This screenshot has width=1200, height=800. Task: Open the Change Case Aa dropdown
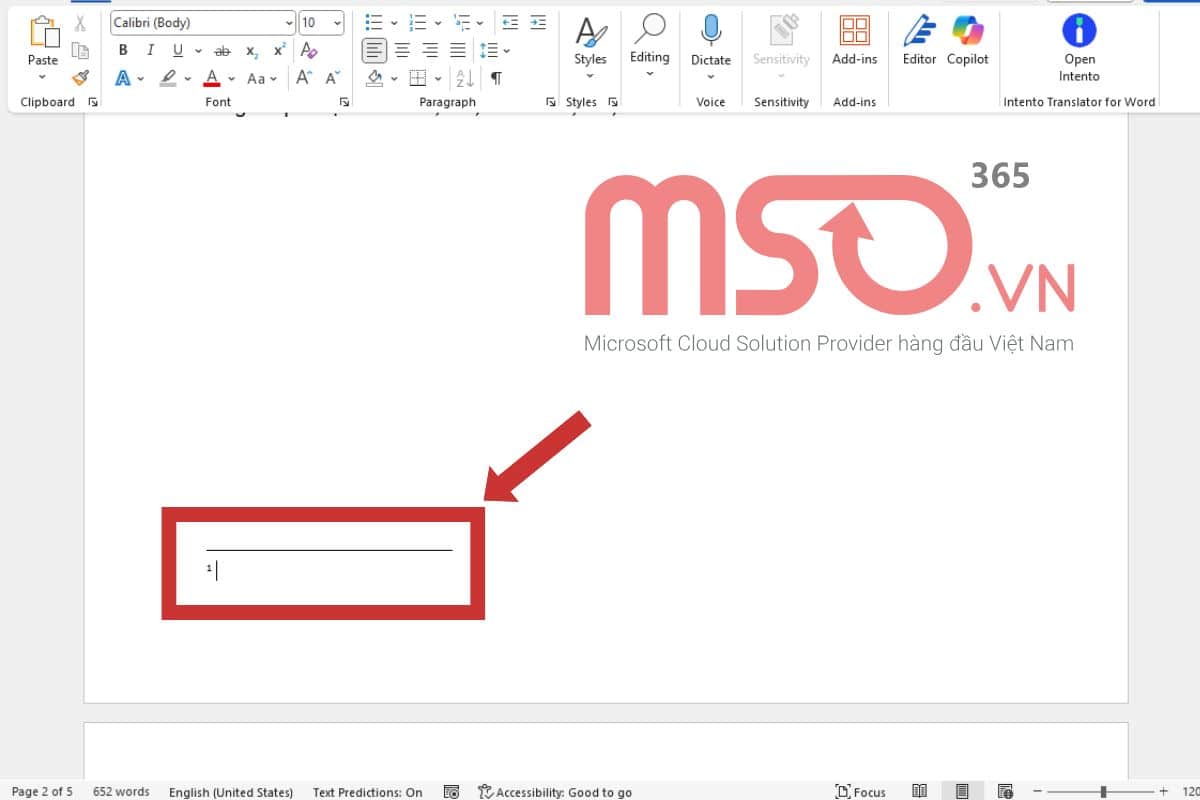(x=262, y=78)
